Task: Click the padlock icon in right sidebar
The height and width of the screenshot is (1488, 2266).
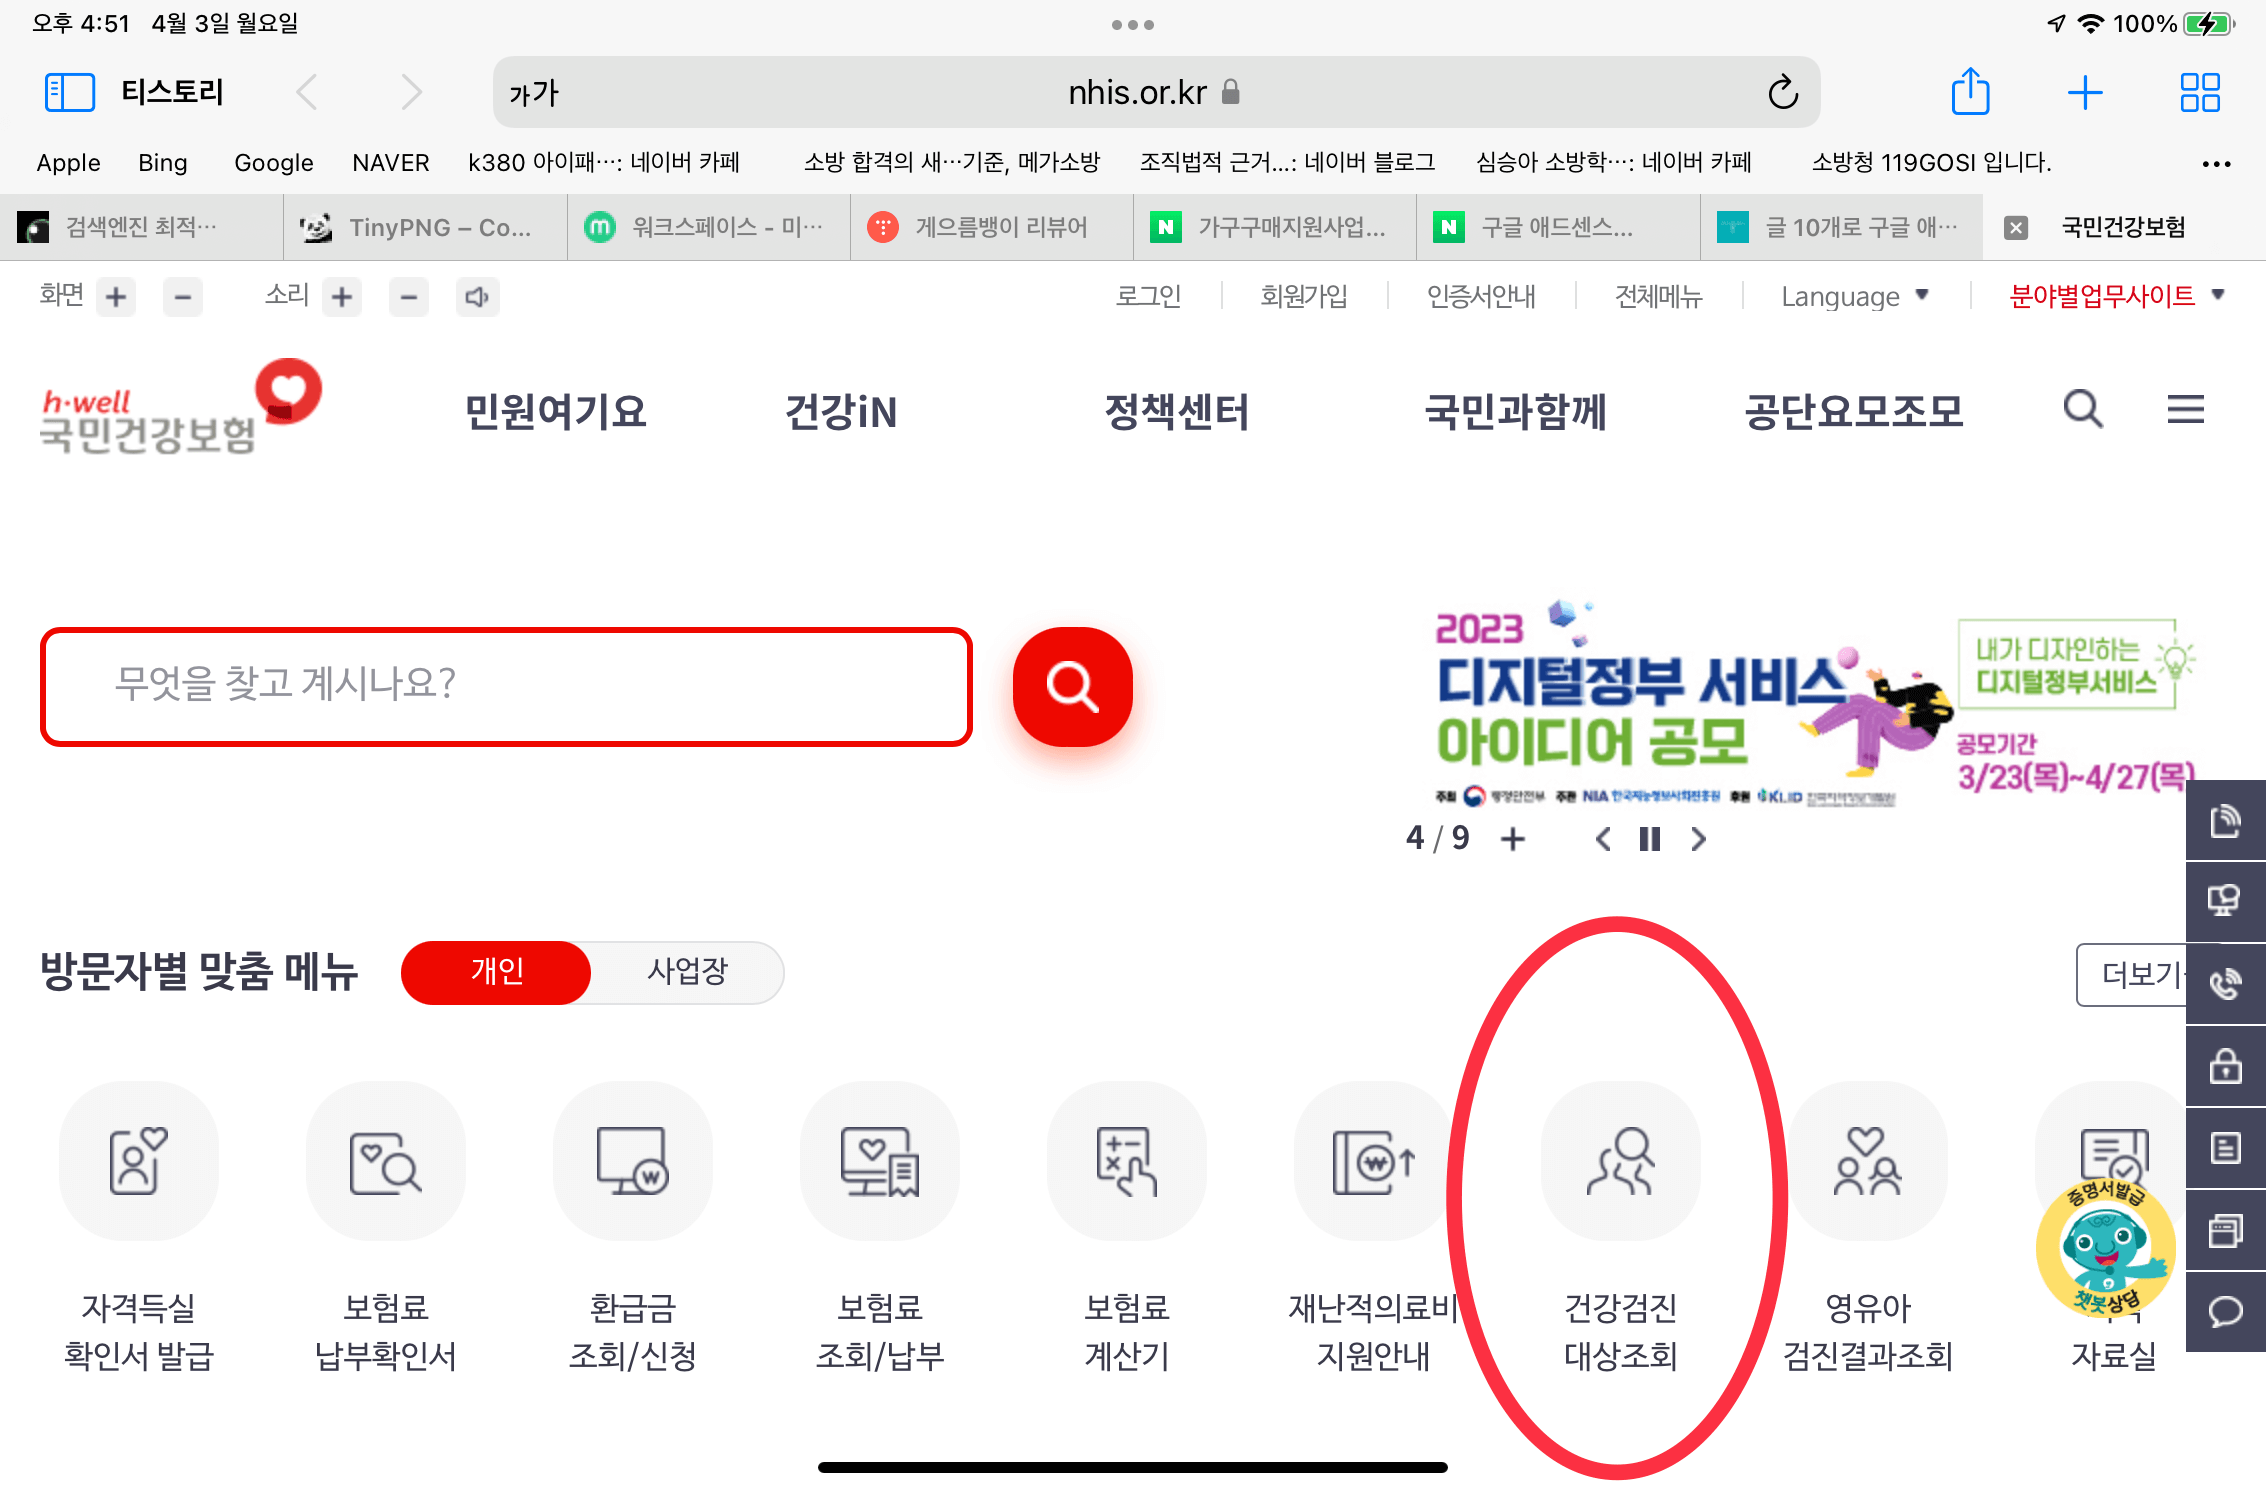Action: point(2225,1066)
